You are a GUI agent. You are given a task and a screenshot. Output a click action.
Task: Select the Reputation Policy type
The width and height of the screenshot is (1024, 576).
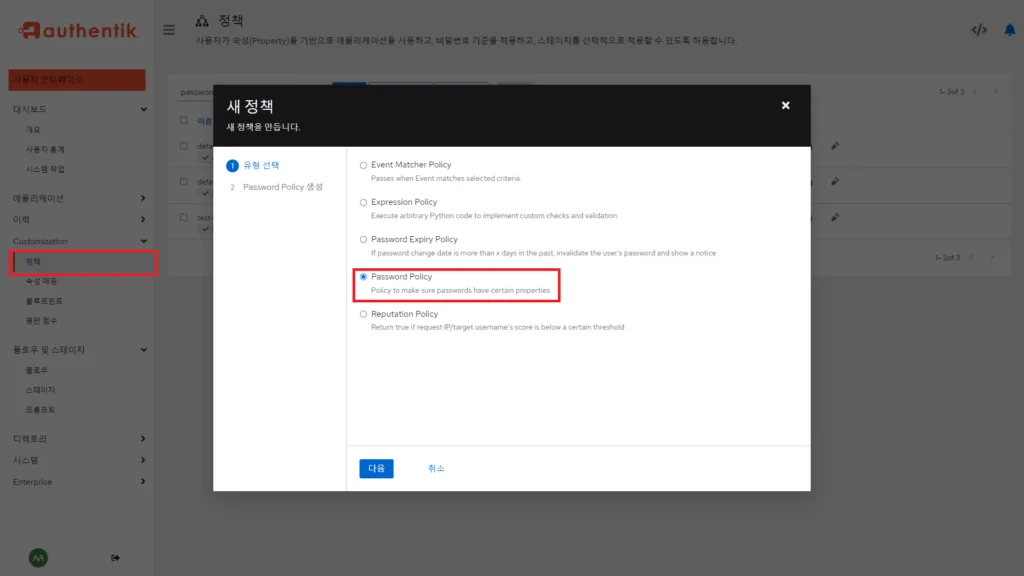pyautogui.click(x=361, y=313)
